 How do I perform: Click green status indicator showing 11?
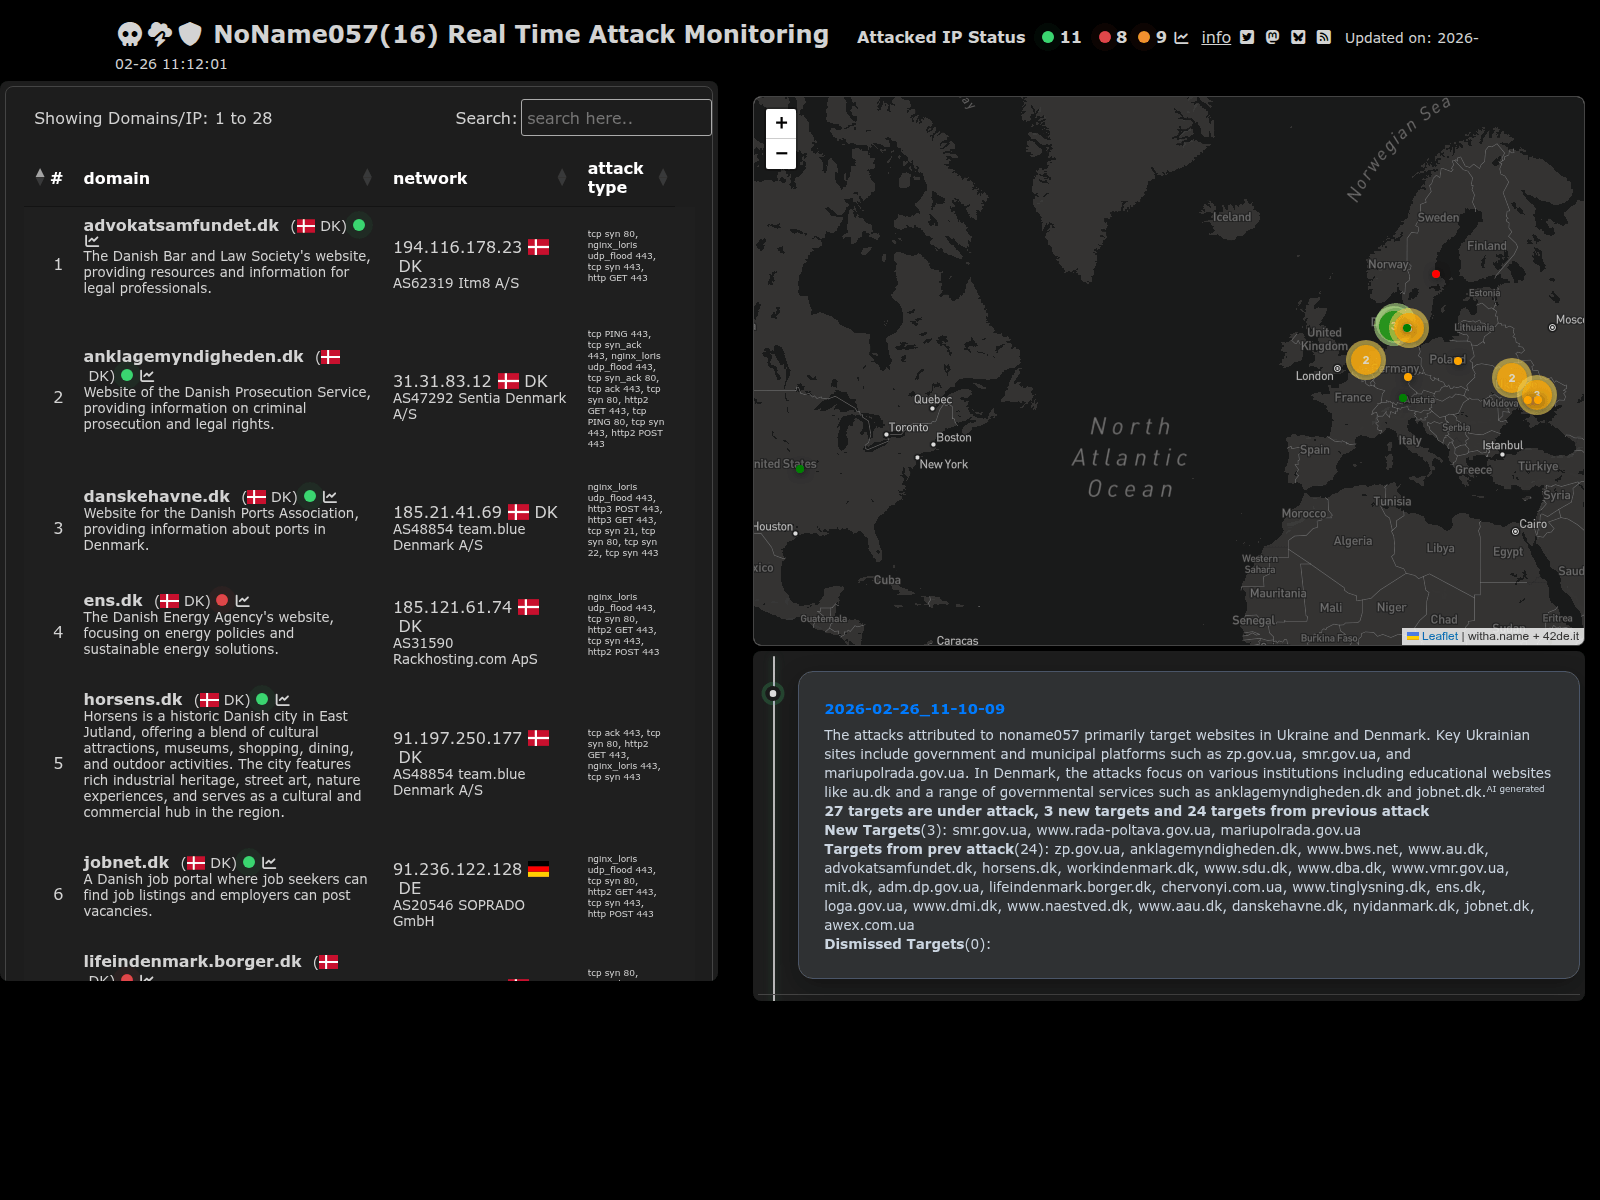point(1048,37)
